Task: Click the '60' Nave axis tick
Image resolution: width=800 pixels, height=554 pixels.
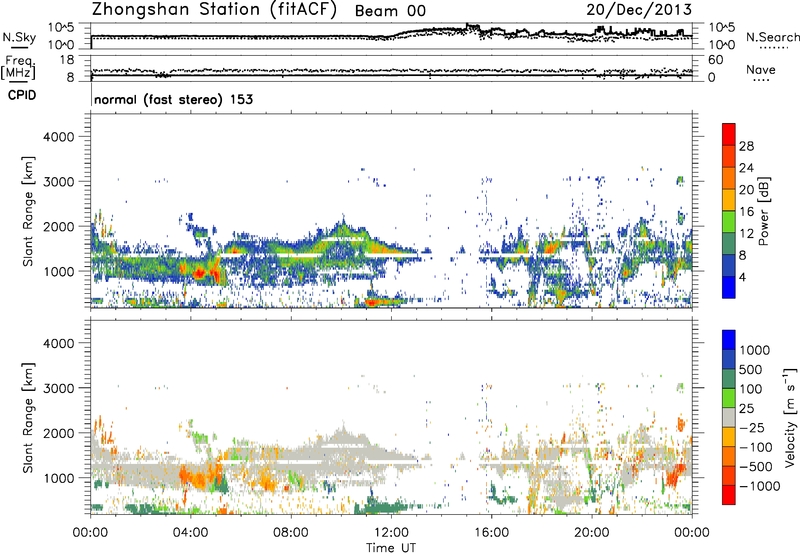Action: pos(715,60)
